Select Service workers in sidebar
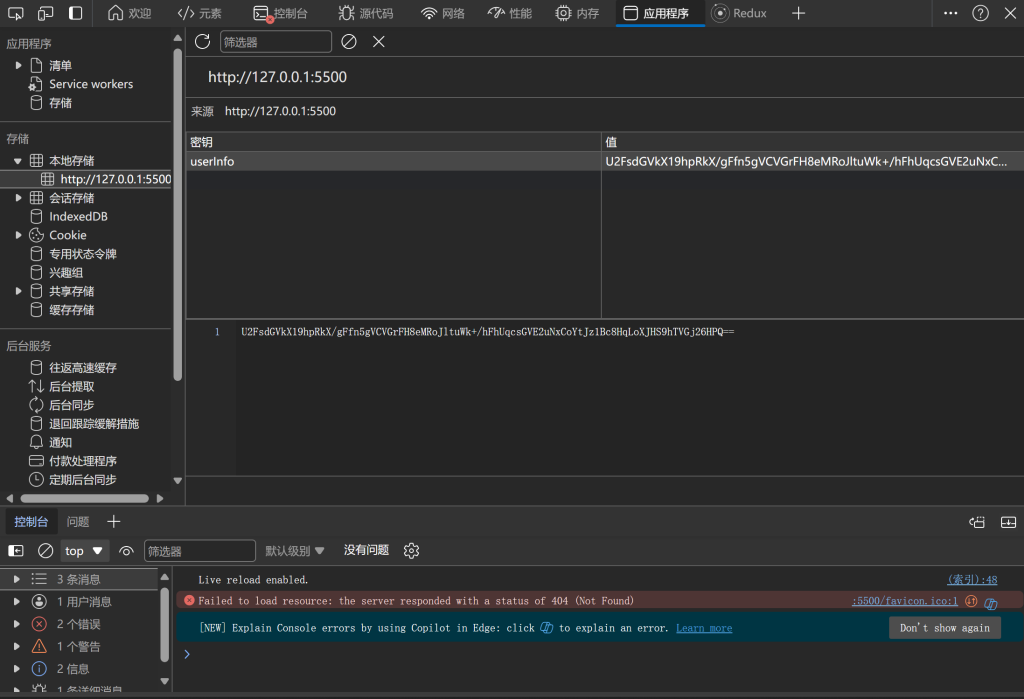Screen dimensions: 1024x699 click(x=90, y=84)
